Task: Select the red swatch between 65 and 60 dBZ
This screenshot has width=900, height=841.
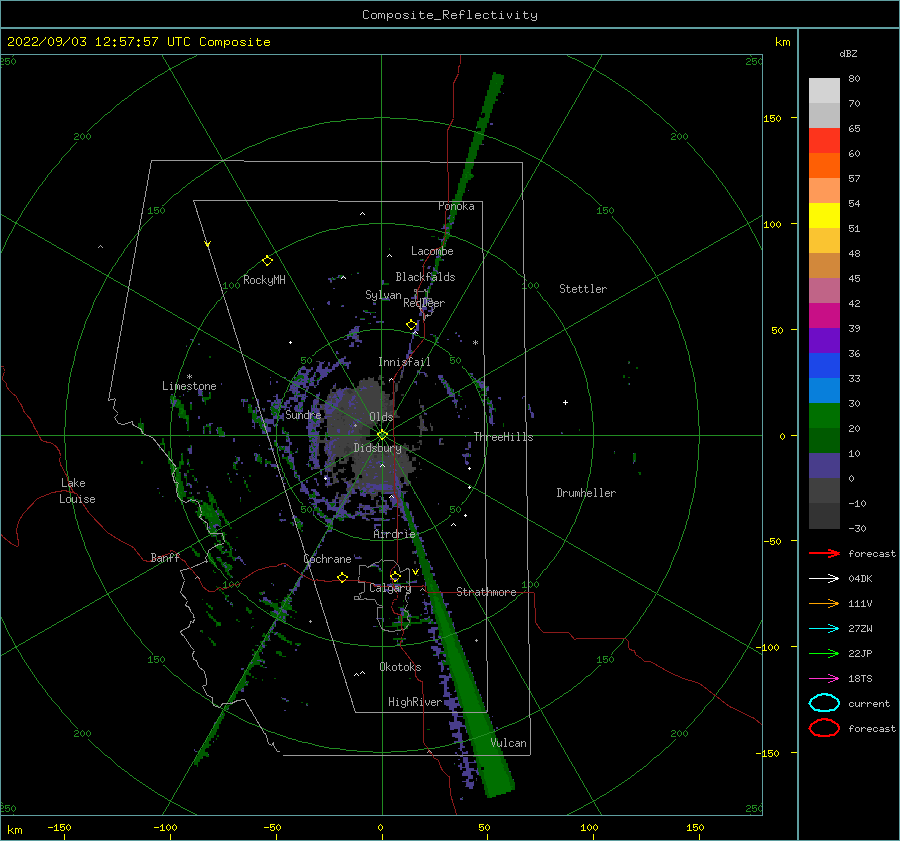Action: pos(824,141)
